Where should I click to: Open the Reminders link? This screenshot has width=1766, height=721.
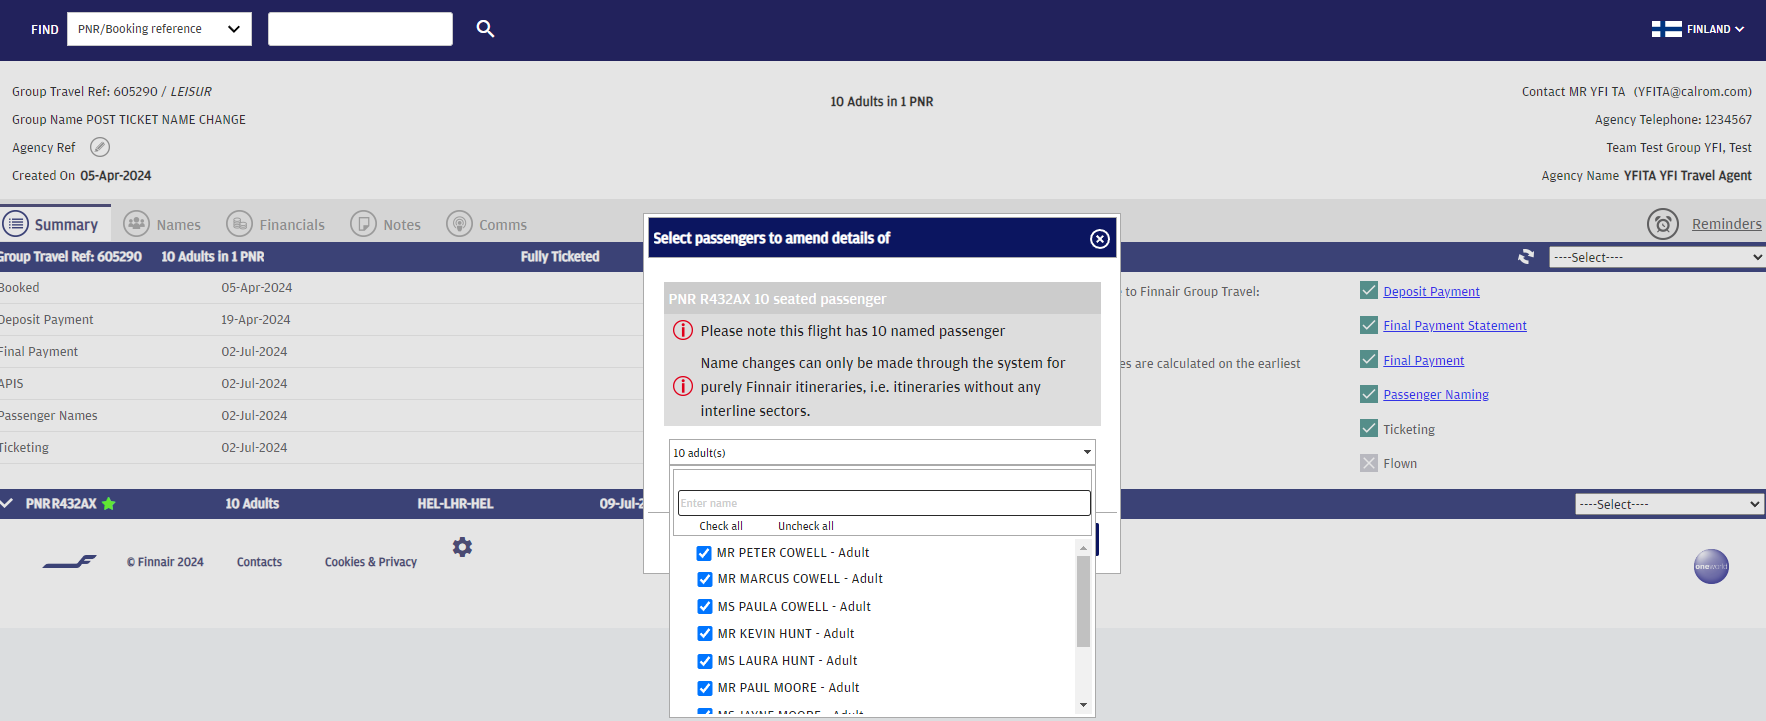[1726, 224]
